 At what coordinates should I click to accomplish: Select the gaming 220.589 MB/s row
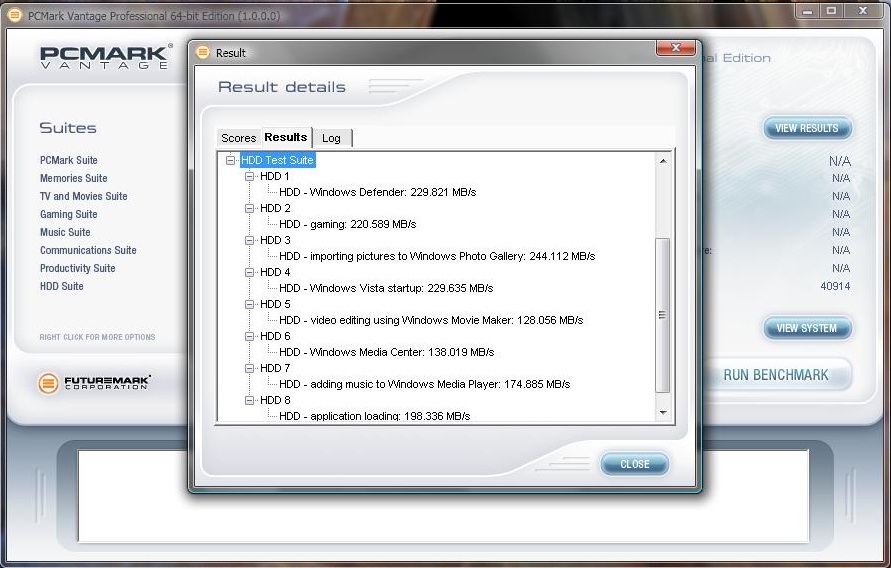click(x=348, y=224)
